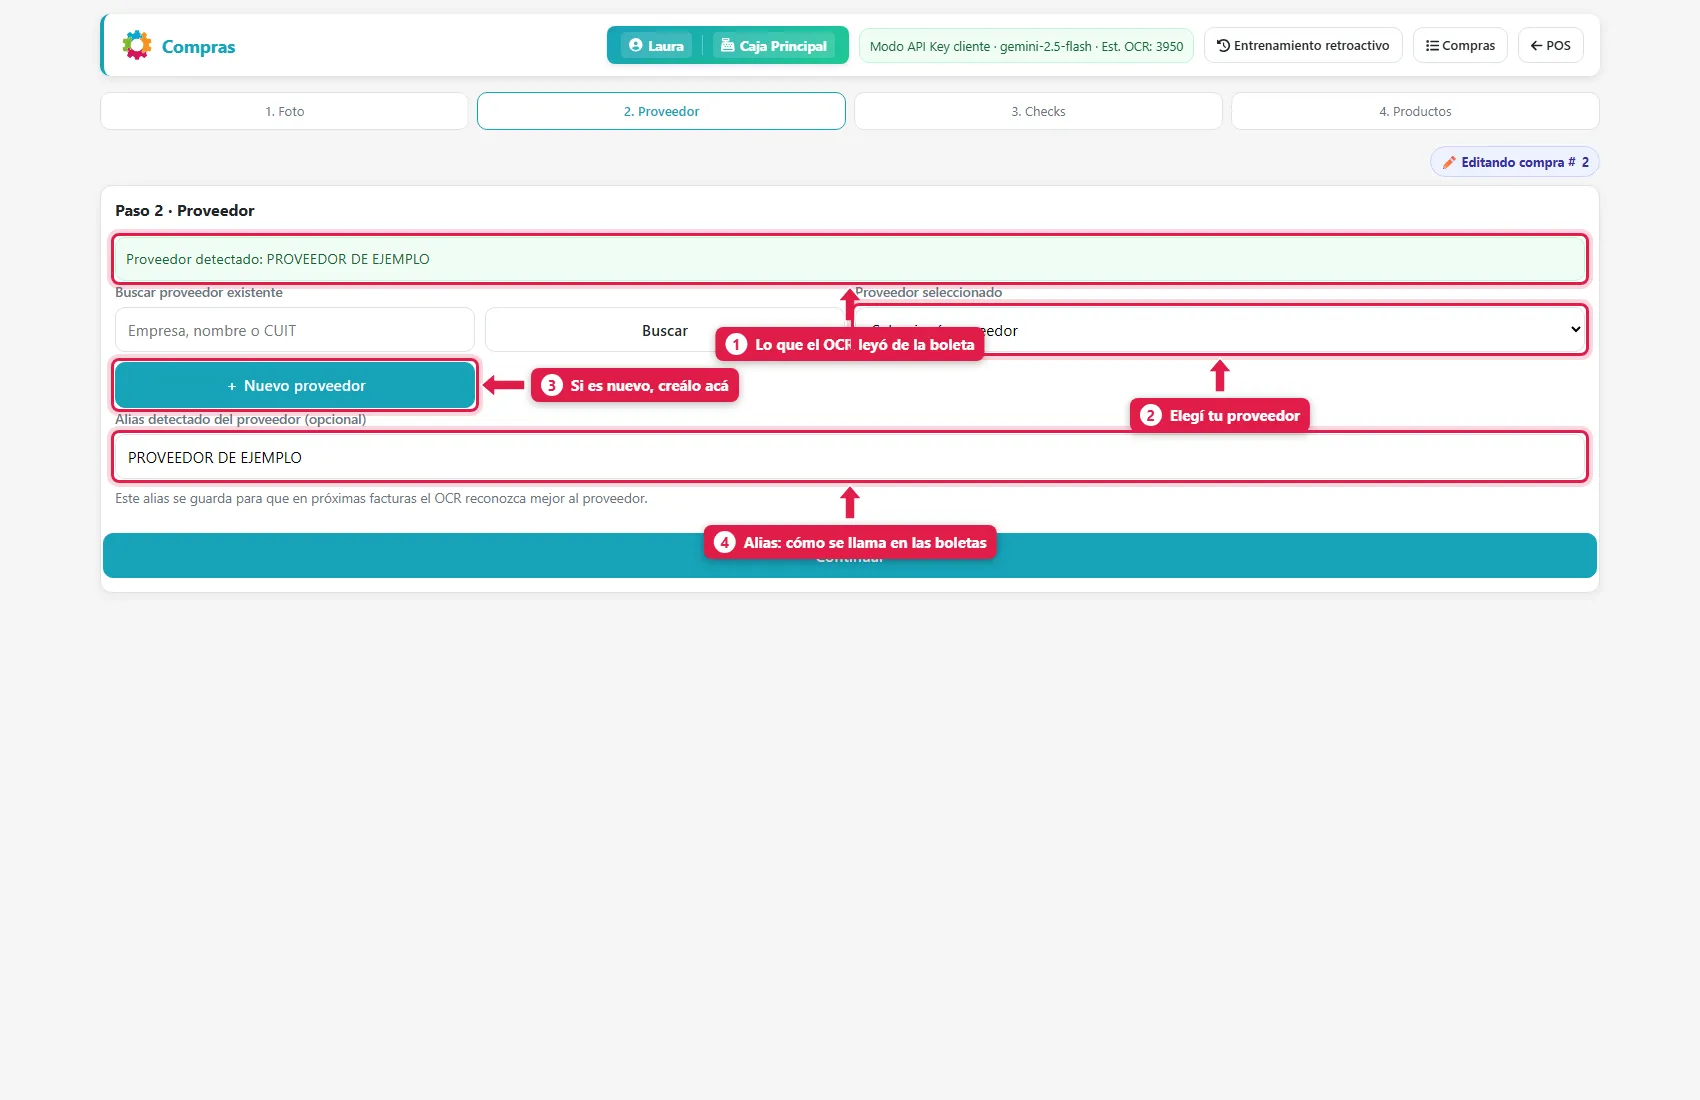
Task: Open the Compras list button
Action: pos(1460,45)
